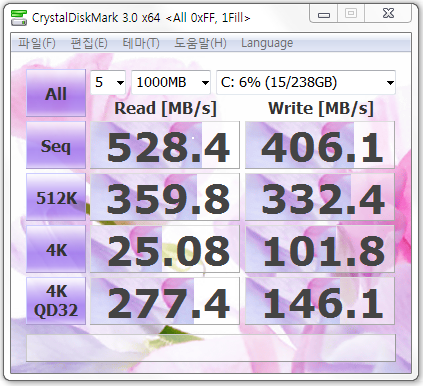Click the 512K read result 359.8
Viewport: 423px width, 386px height.
tap(165, 197)
